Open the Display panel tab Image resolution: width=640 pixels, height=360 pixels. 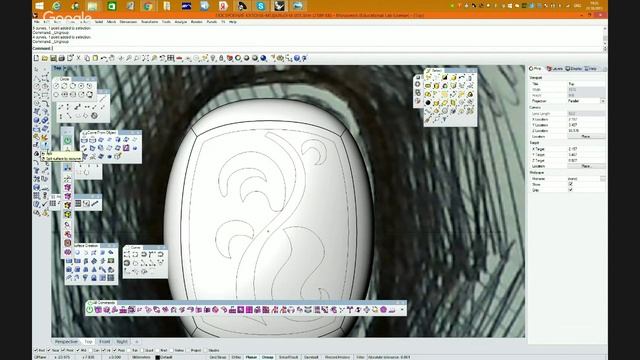pos(573,69)
